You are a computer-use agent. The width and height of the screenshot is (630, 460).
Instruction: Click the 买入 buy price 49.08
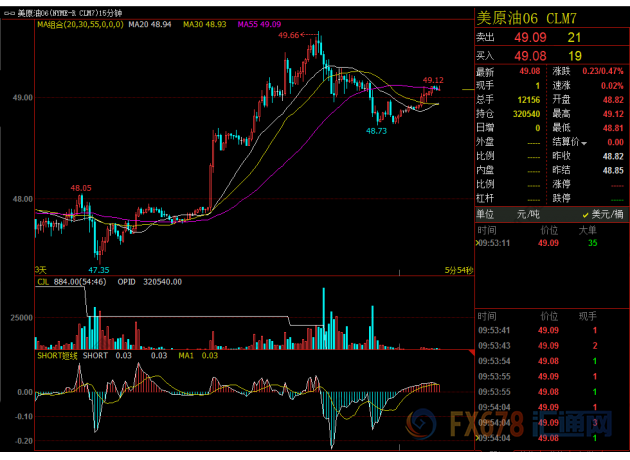point(527,55)
